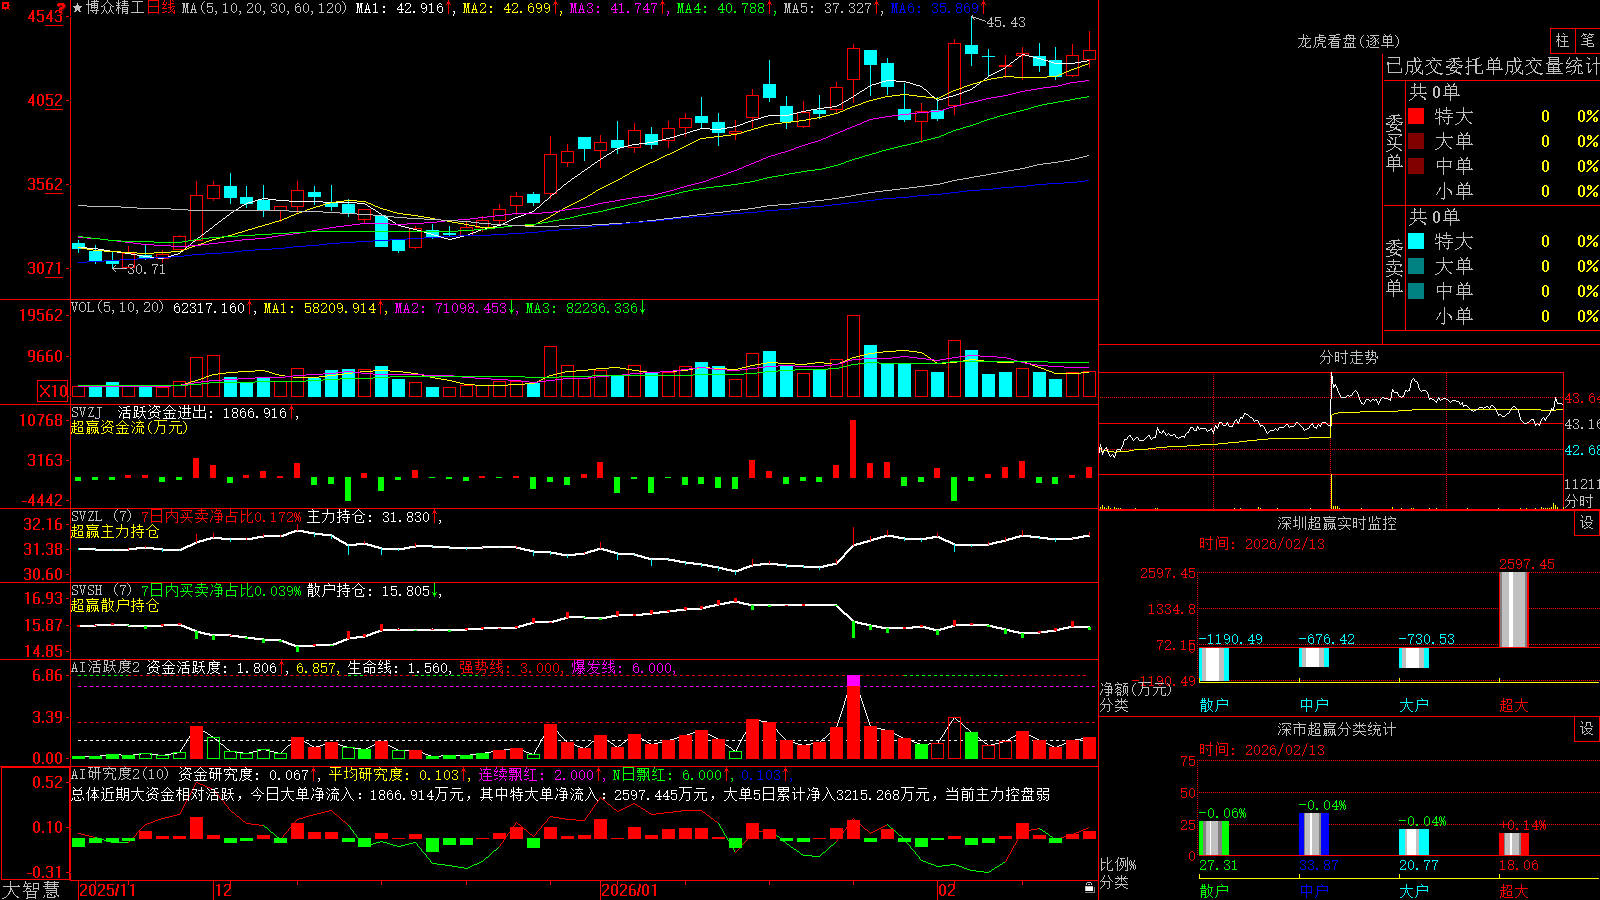Open 设 settings for 深市超赢分类统计 panel
This screenshot has width=1600, height=900.
(1587, 729)
